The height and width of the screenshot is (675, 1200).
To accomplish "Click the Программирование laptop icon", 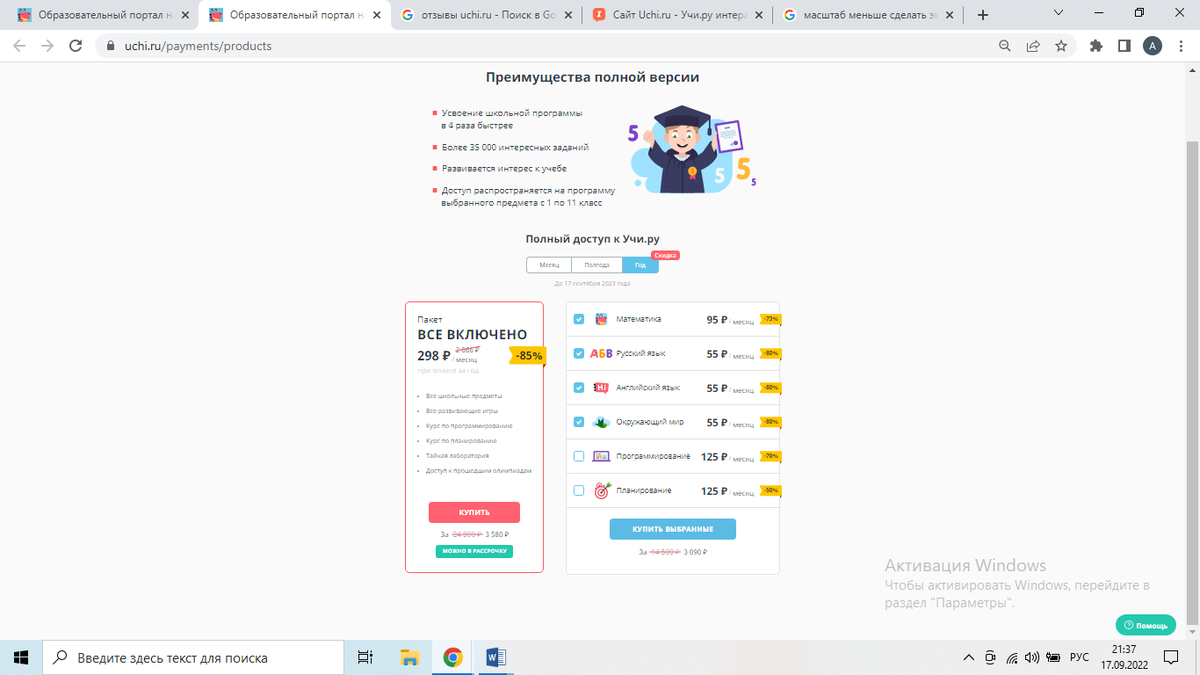I will coord(601,456).
